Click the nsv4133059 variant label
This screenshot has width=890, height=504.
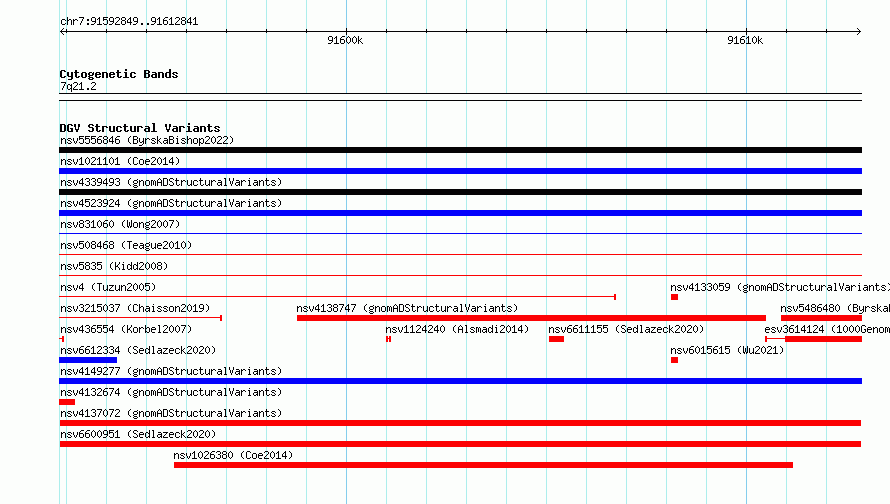[780, 287]
